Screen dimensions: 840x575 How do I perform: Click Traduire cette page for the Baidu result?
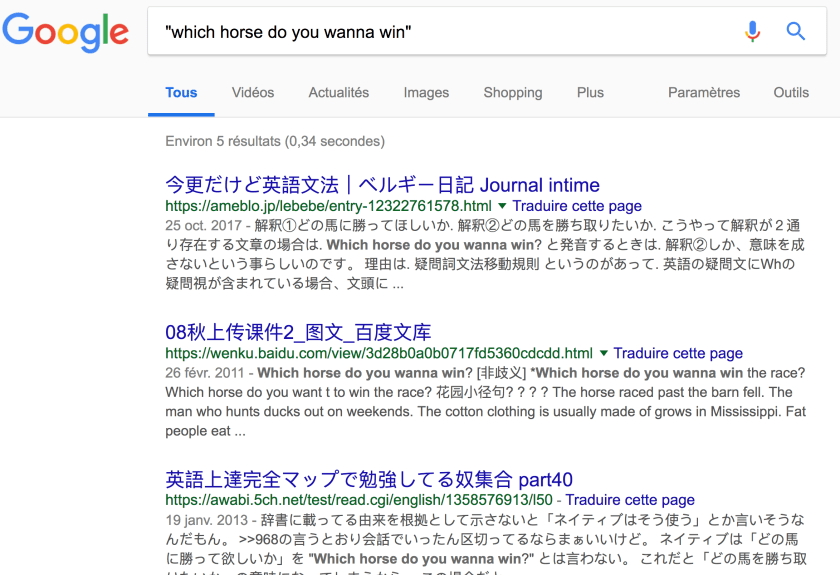678,353
